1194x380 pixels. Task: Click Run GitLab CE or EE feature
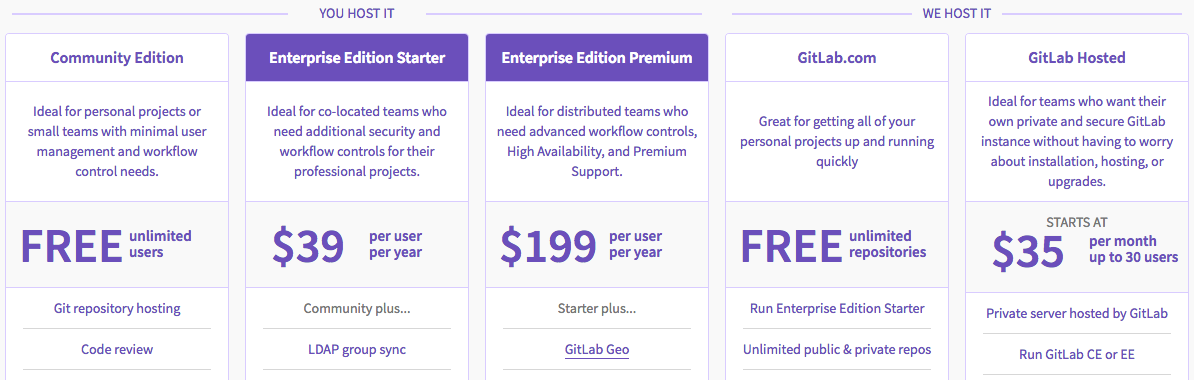pos(1077,354)
